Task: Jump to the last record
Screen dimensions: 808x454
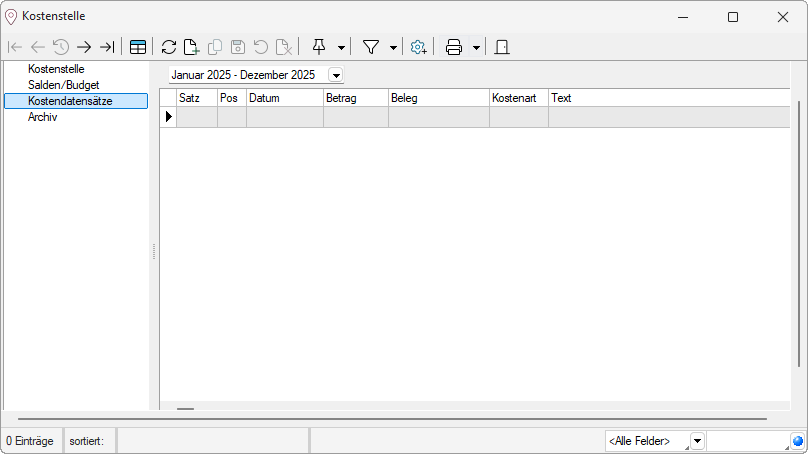Action: (x=107, y=47)
